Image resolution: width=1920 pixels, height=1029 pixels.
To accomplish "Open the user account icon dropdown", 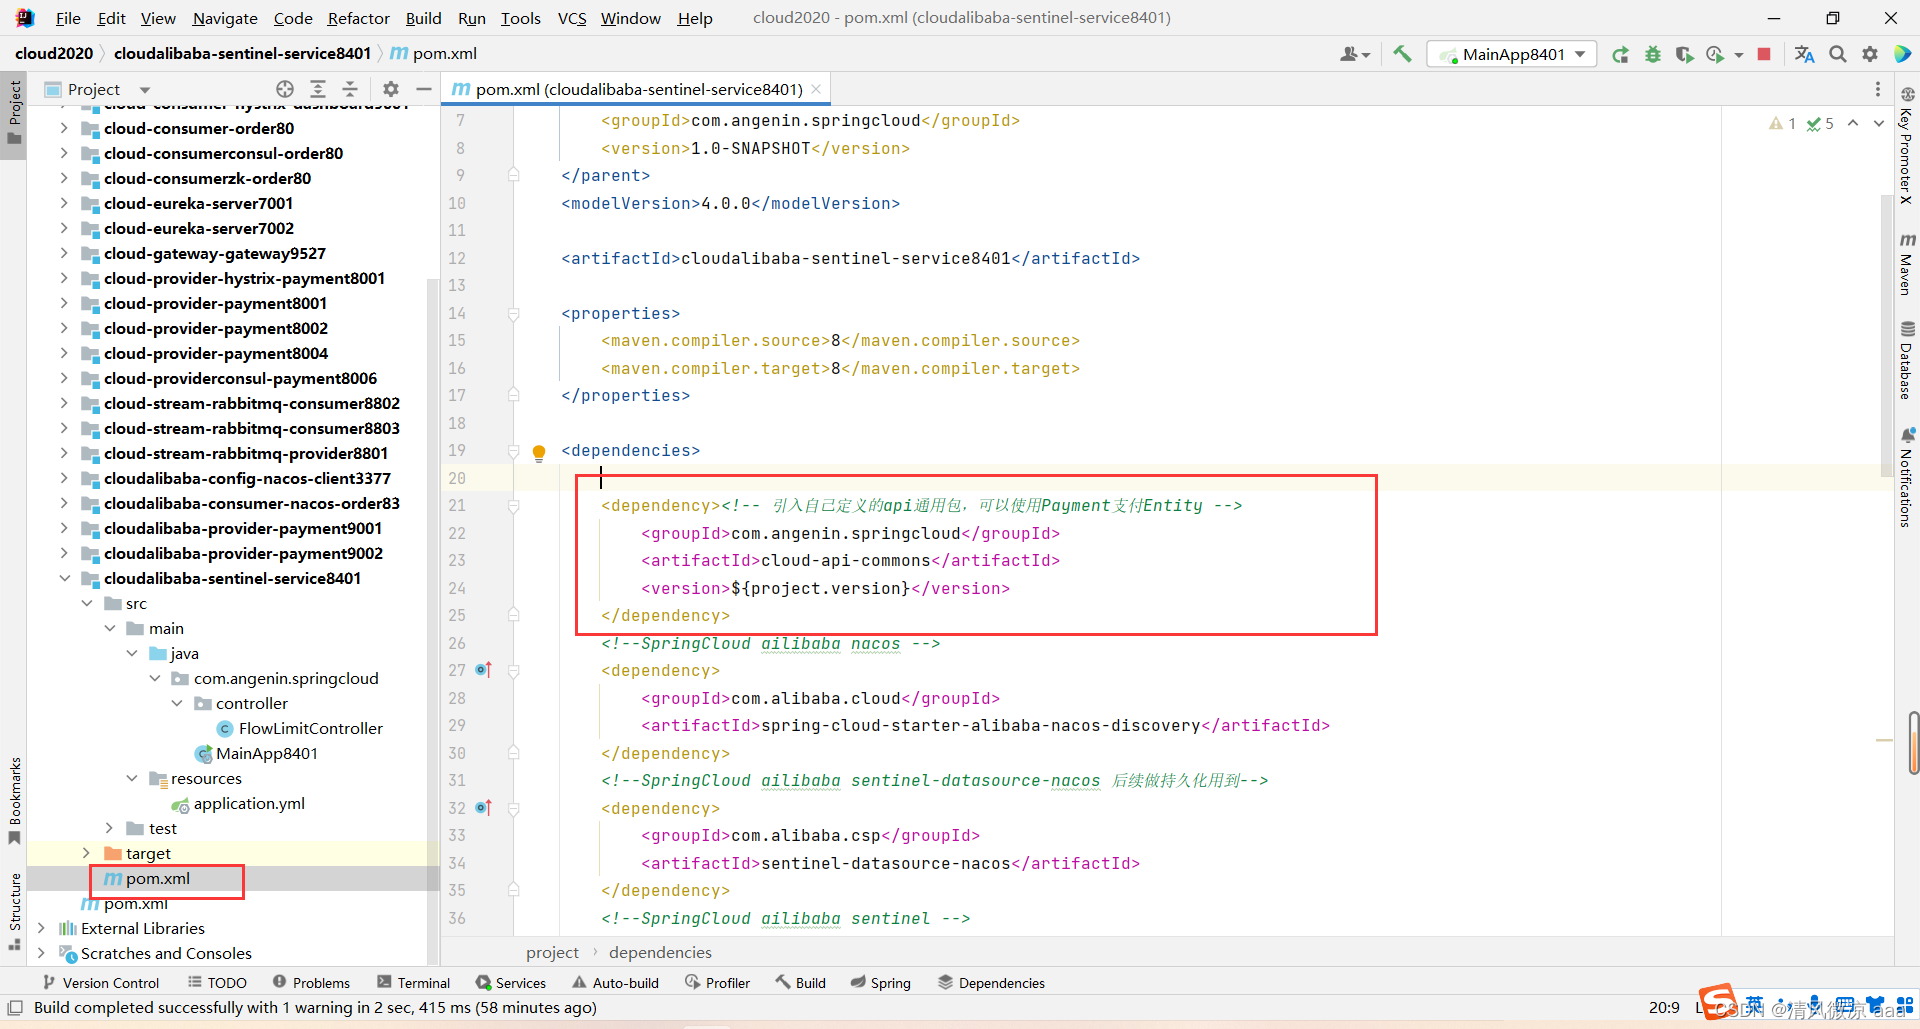I will (1354, 54).
